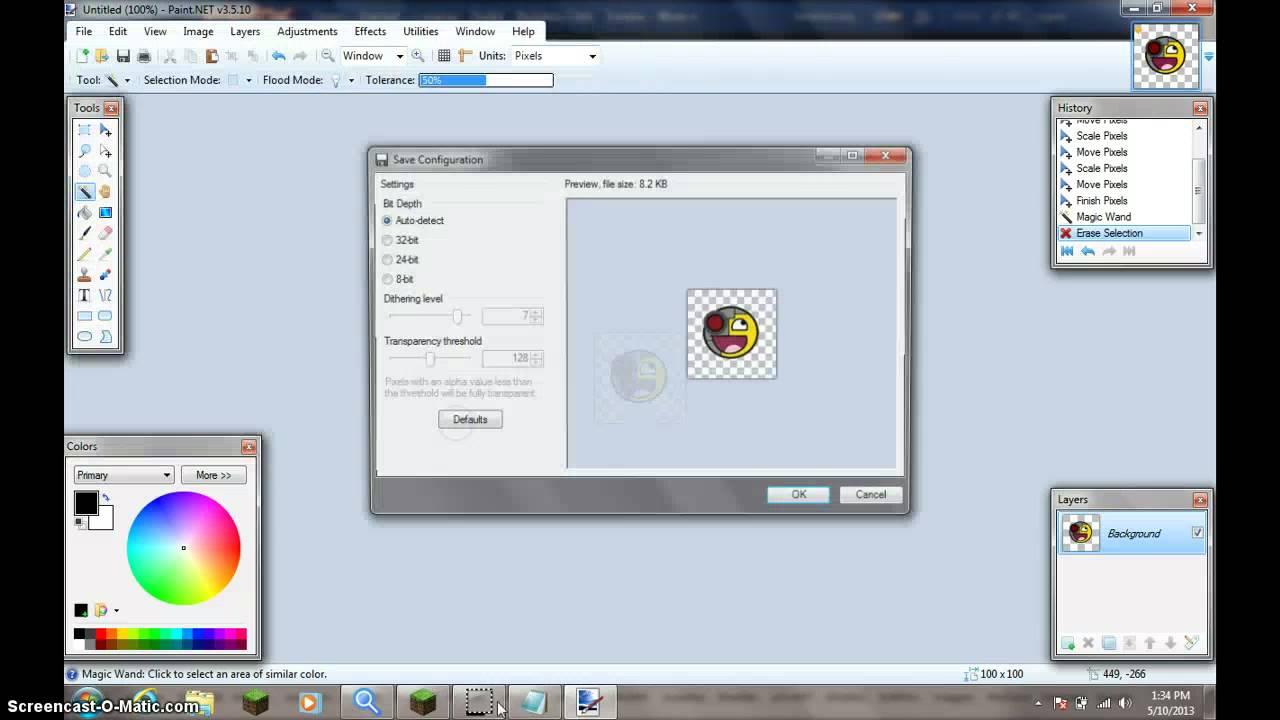
Task: Select the Move Selection tool
Action: click(105, 151)
